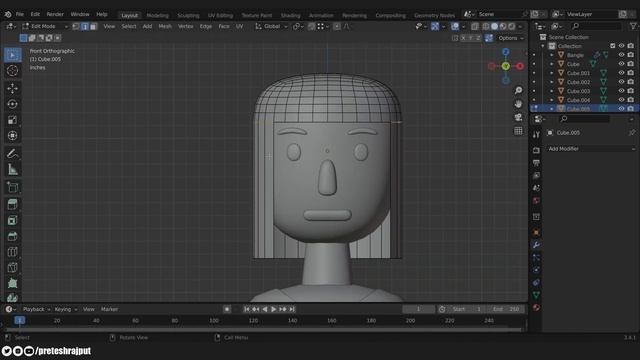
Task: Open the Blender logo menu
Action: (8, 14)
